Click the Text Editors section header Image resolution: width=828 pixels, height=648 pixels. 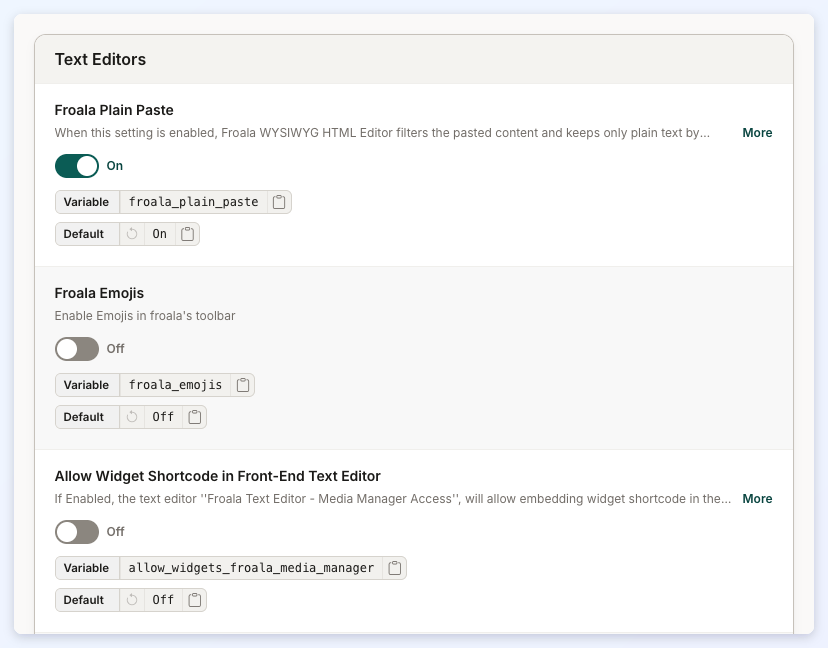pos(100,59)
